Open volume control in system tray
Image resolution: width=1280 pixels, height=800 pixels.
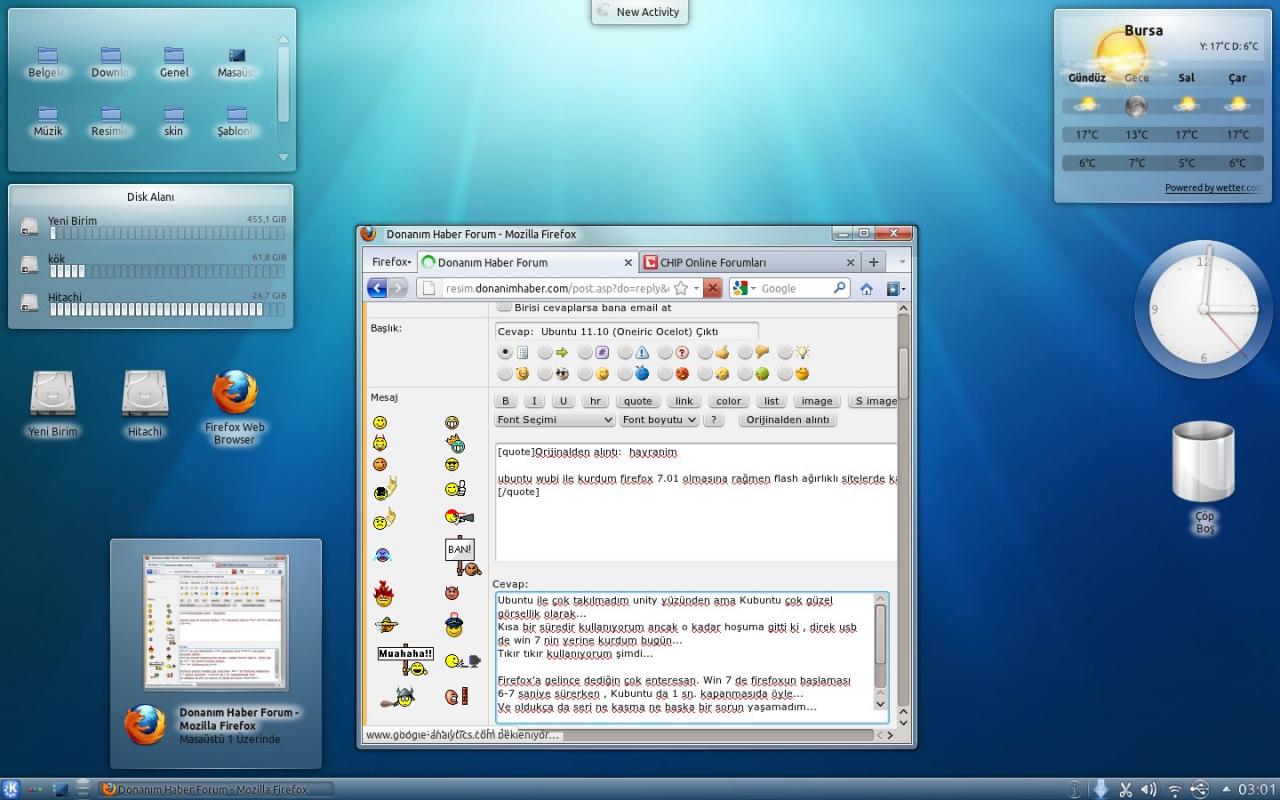pos(1149,789)
